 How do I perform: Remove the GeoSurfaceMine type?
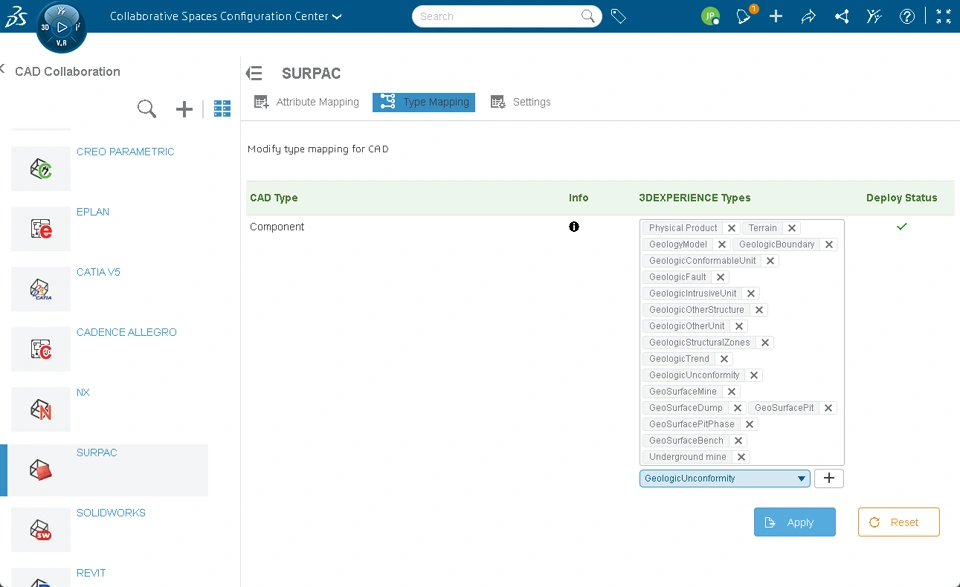[x=731, y=391]
